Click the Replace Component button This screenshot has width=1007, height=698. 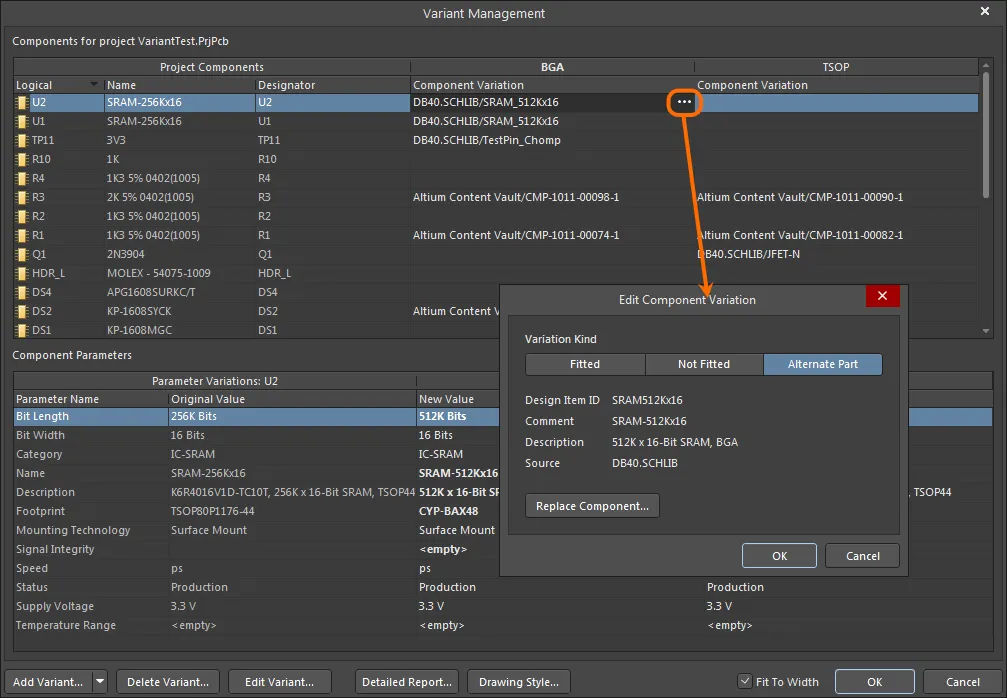tap(592, 506)
